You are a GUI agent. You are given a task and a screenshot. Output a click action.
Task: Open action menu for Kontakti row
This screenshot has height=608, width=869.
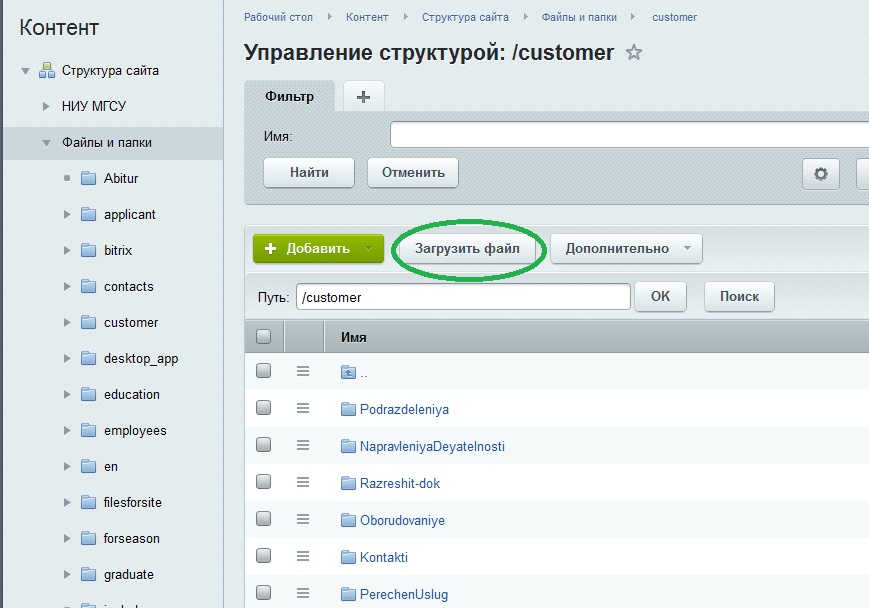pos(303,556)
